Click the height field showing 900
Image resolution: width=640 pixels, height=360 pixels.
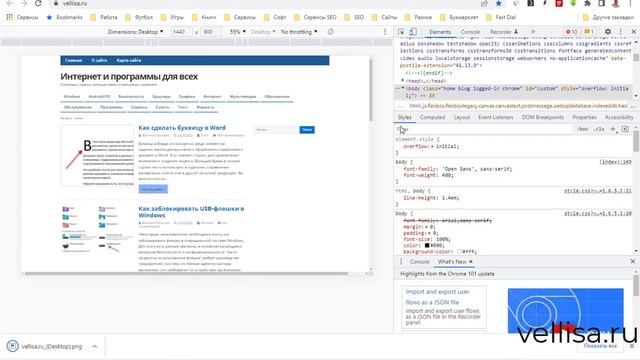click(210, 31)
